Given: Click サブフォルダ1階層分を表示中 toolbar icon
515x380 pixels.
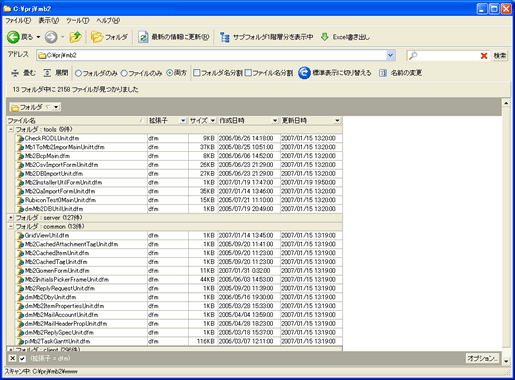Looking at the screenshot, I should tap(225, 37).
